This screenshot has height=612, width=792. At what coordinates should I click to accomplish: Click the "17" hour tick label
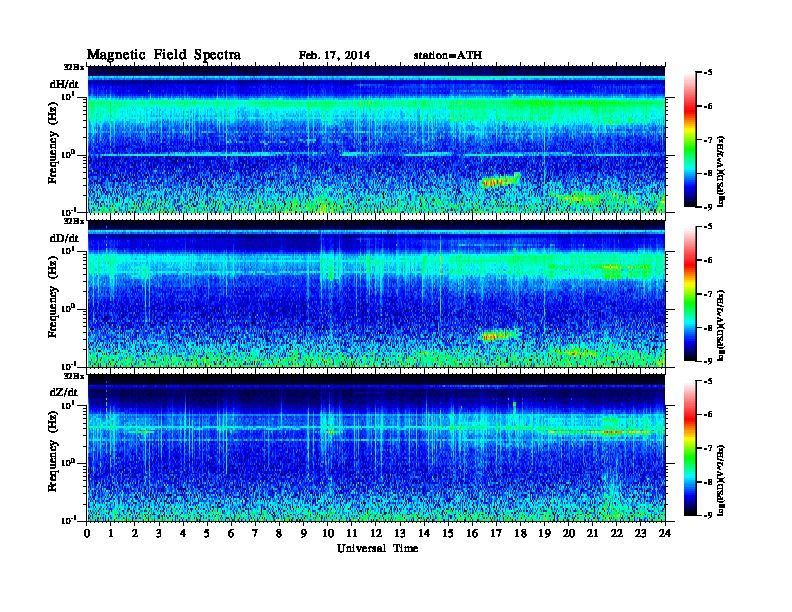click(496, 533)
